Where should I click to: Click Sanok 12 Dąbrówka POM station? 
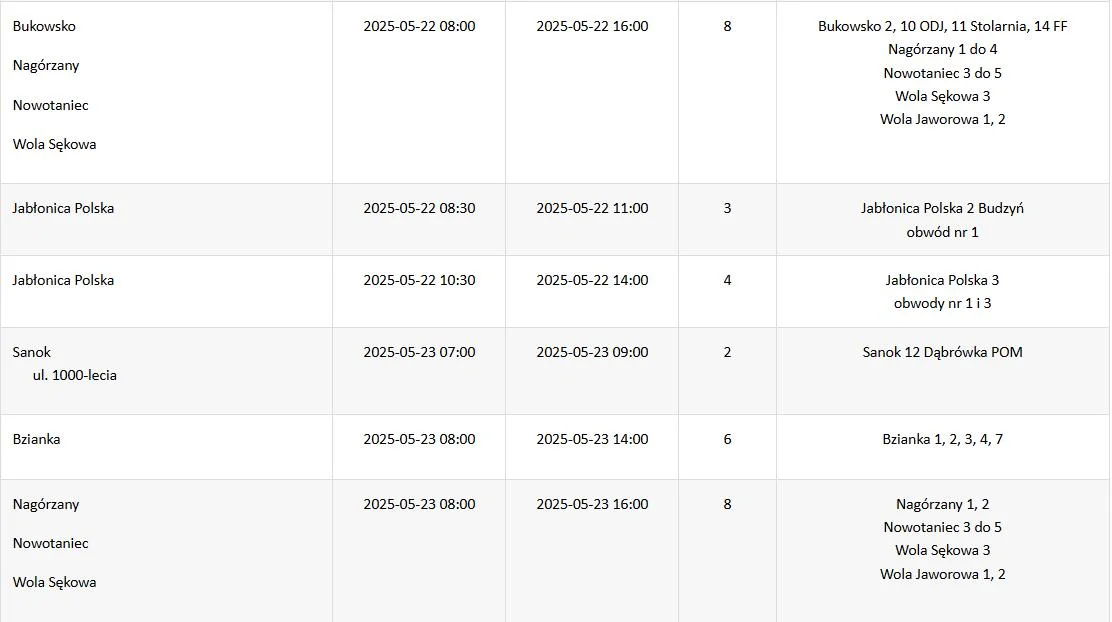point(943,352)
